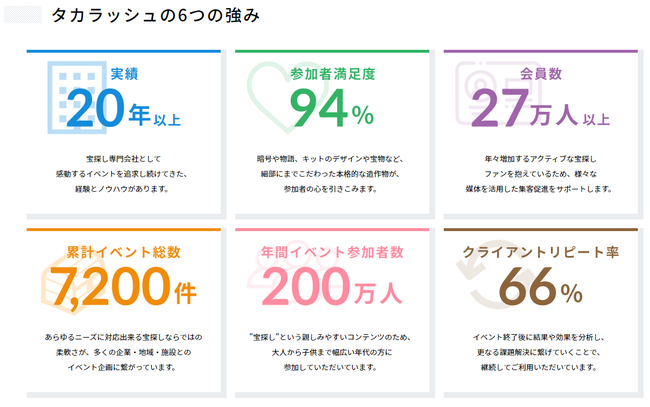Click the クライアントリピート率 title
The image size is (650, 407).
click(541, 252)
